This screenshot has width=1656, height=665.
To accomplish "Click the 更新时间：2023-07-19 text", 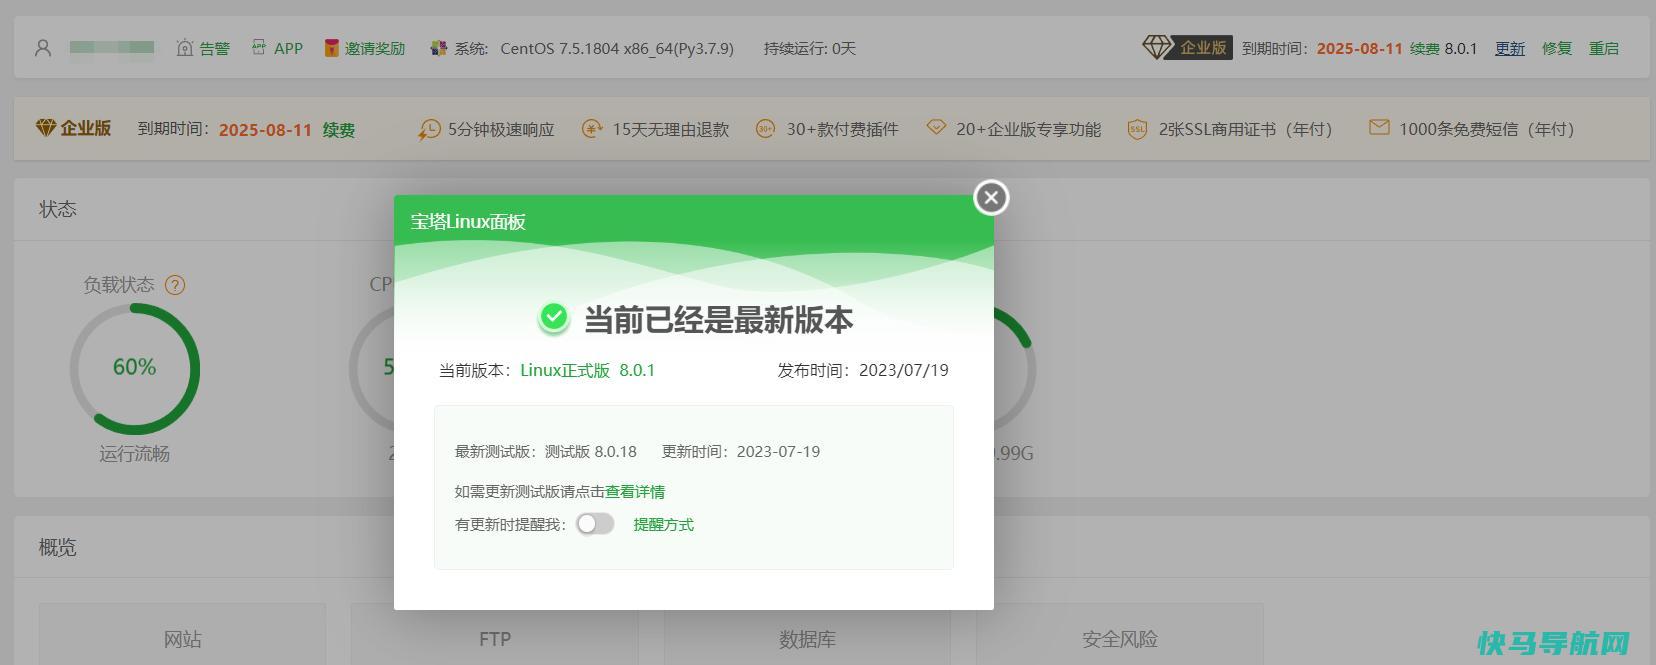I will [741, 452].
